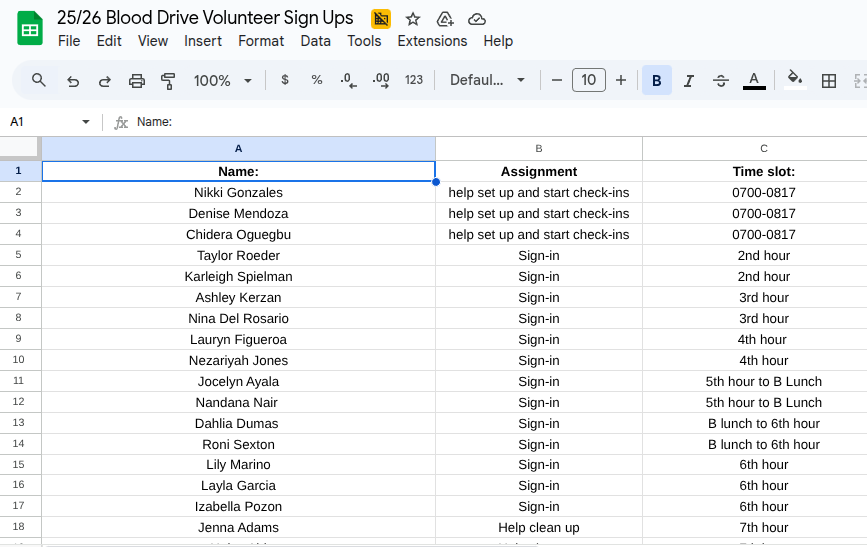Screen dimensions: 867x547
Task: Open the Format menu
Action: [x=261, y=41]
